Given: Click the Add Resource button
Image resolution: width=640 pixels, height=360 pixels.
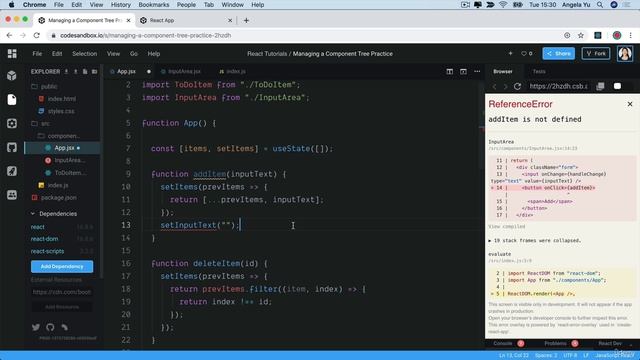Looking at the screenshot, I should click(x=62, y=307).
